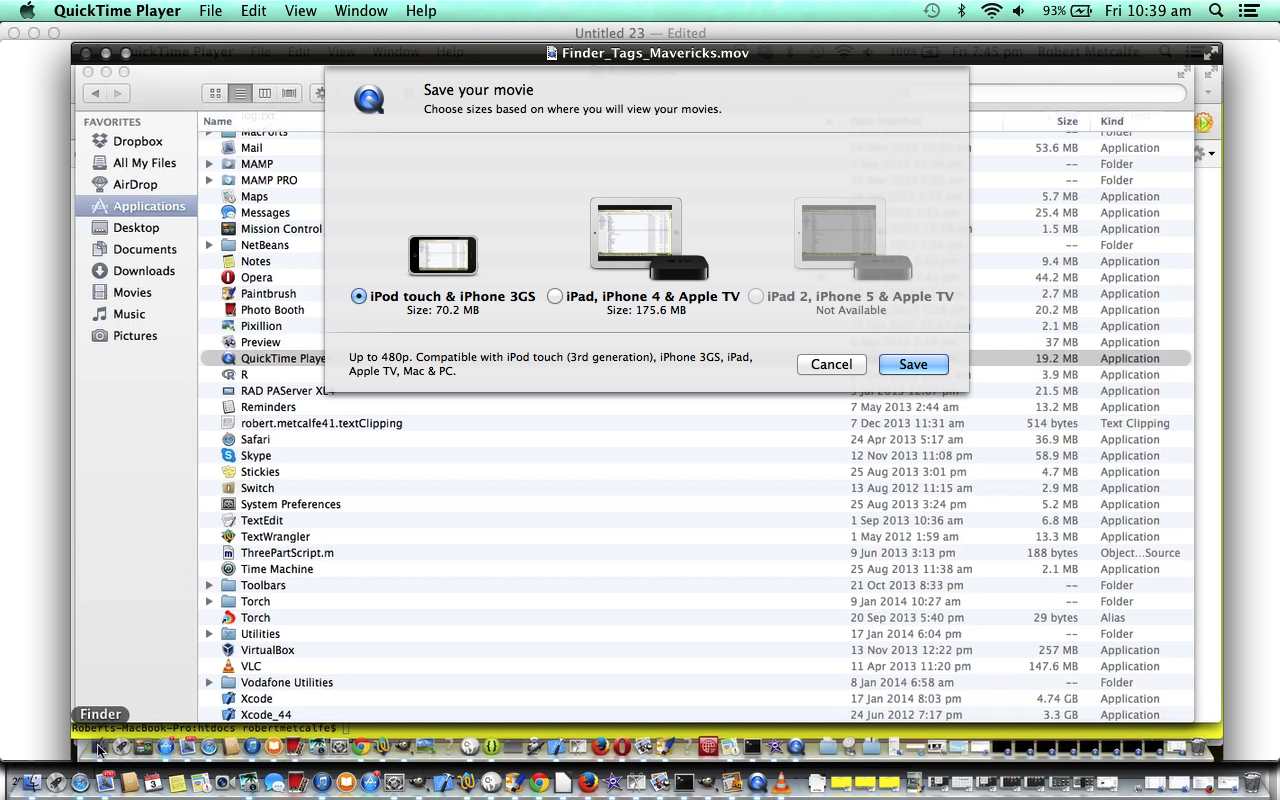1280x800 pixels.
Task: Switch Finder to icon view
Action: [215, 93]
